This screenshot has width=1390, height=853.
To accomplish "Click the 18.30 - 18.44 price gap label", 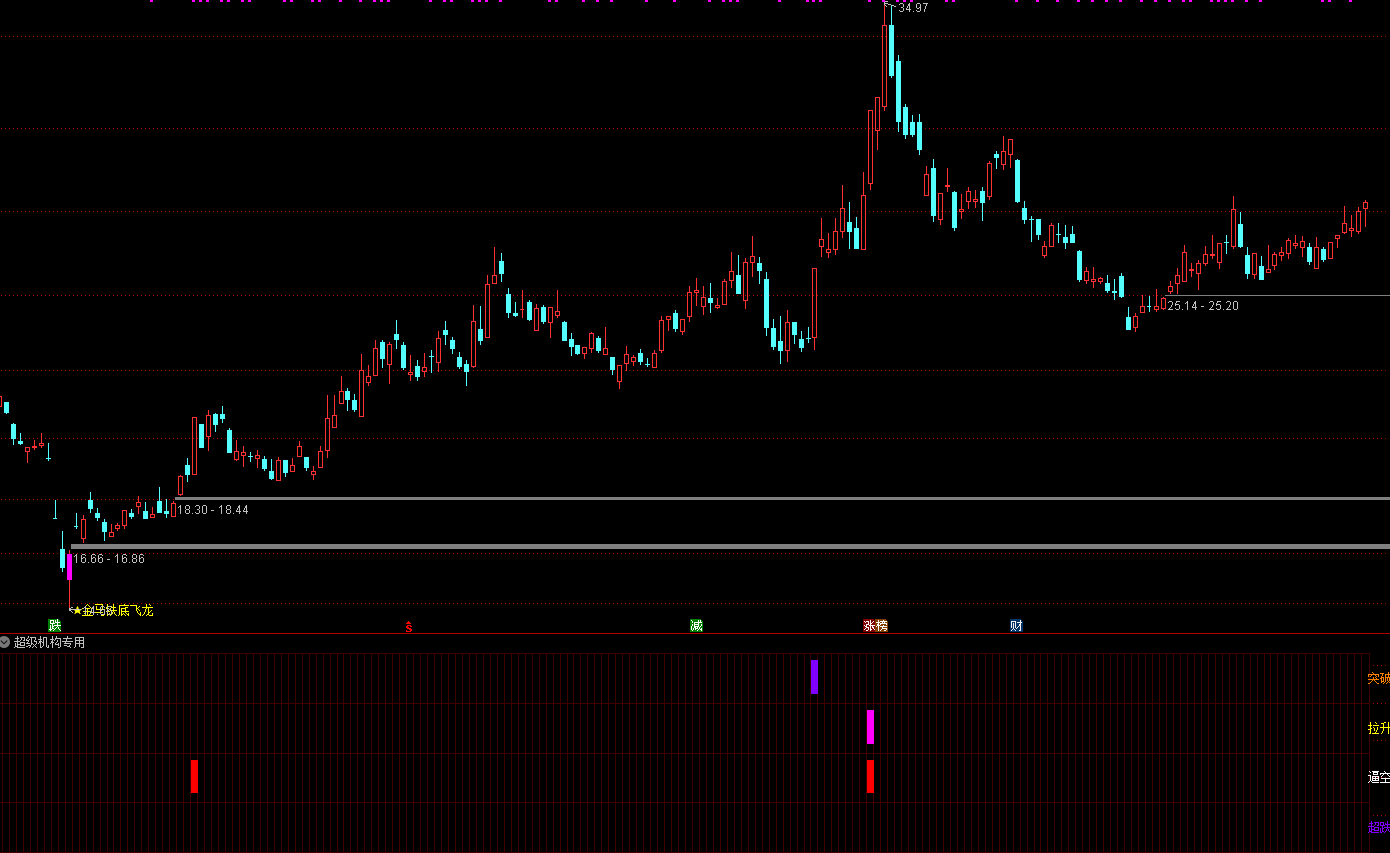I will (213, 510).
